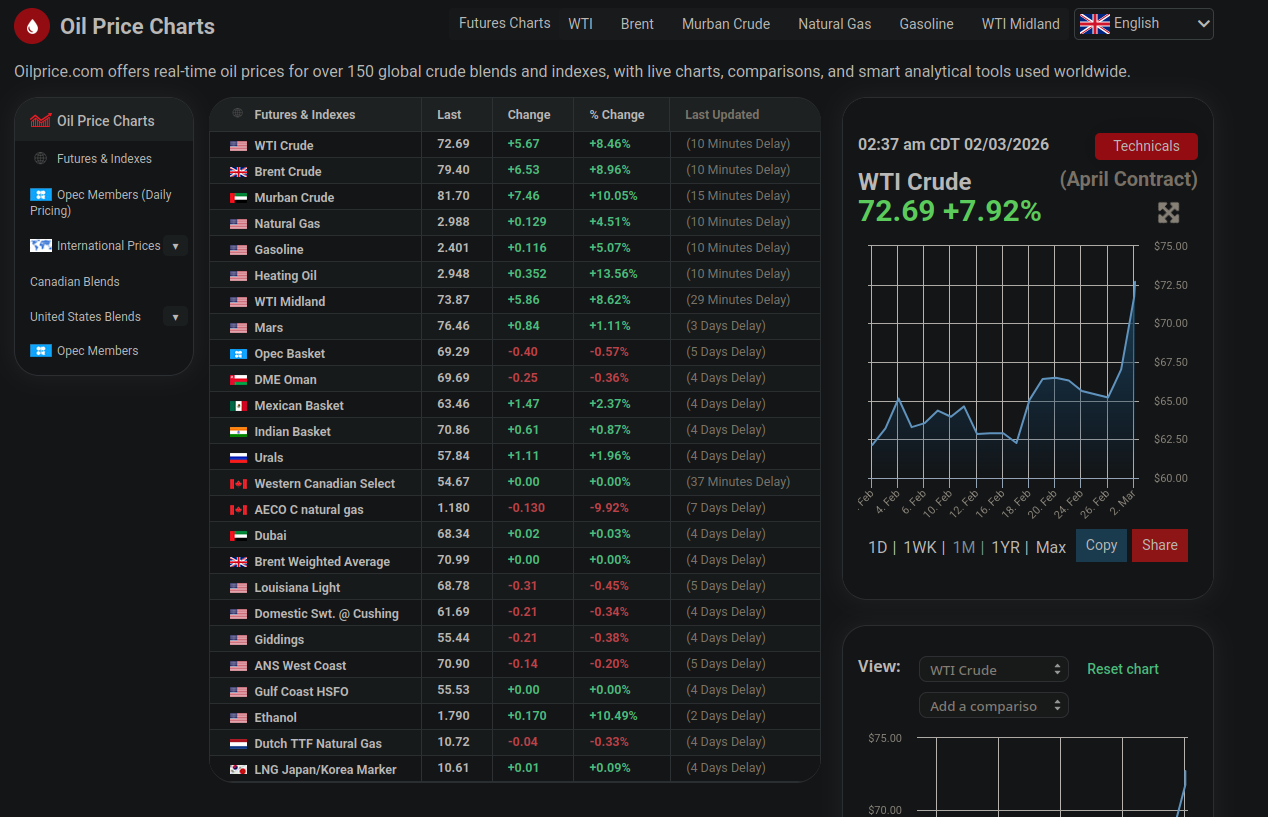Click the Reset chart link
Image resolution: width=1268 pixels, height=817 pixels.
coord(1123,669)
